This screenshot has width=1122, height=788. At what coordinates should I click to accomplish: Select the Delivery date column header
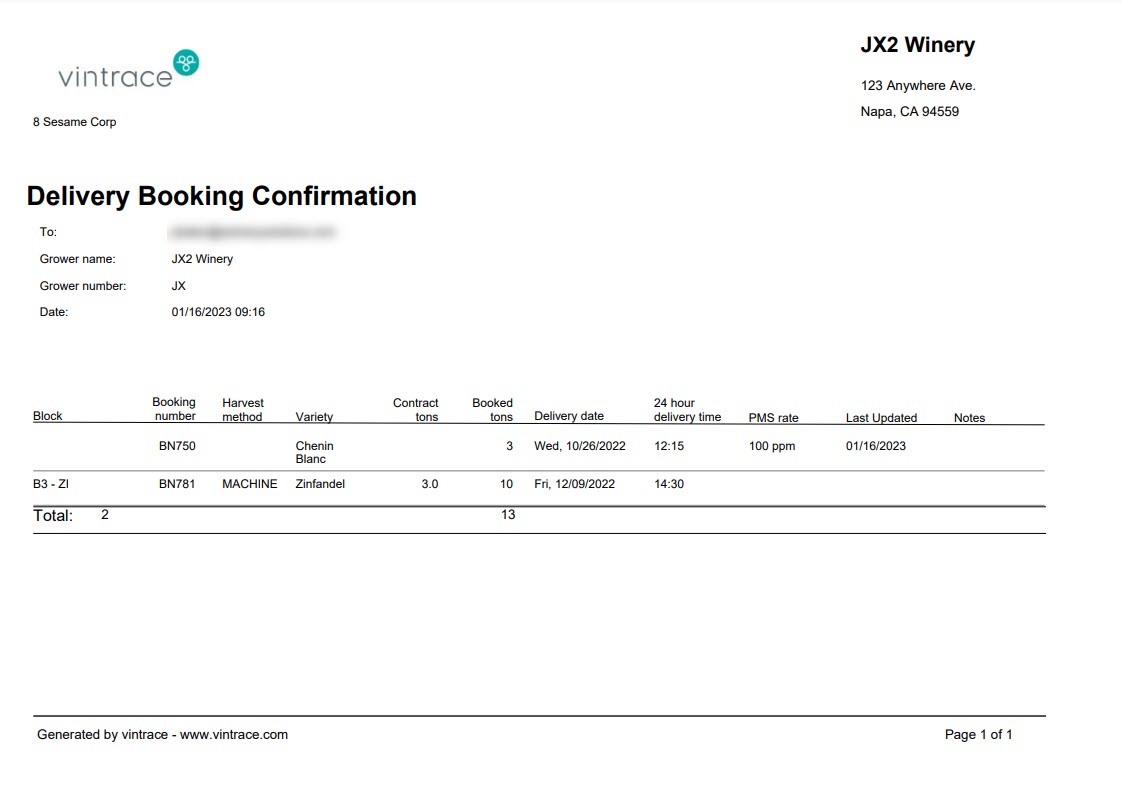click(568, 416)
